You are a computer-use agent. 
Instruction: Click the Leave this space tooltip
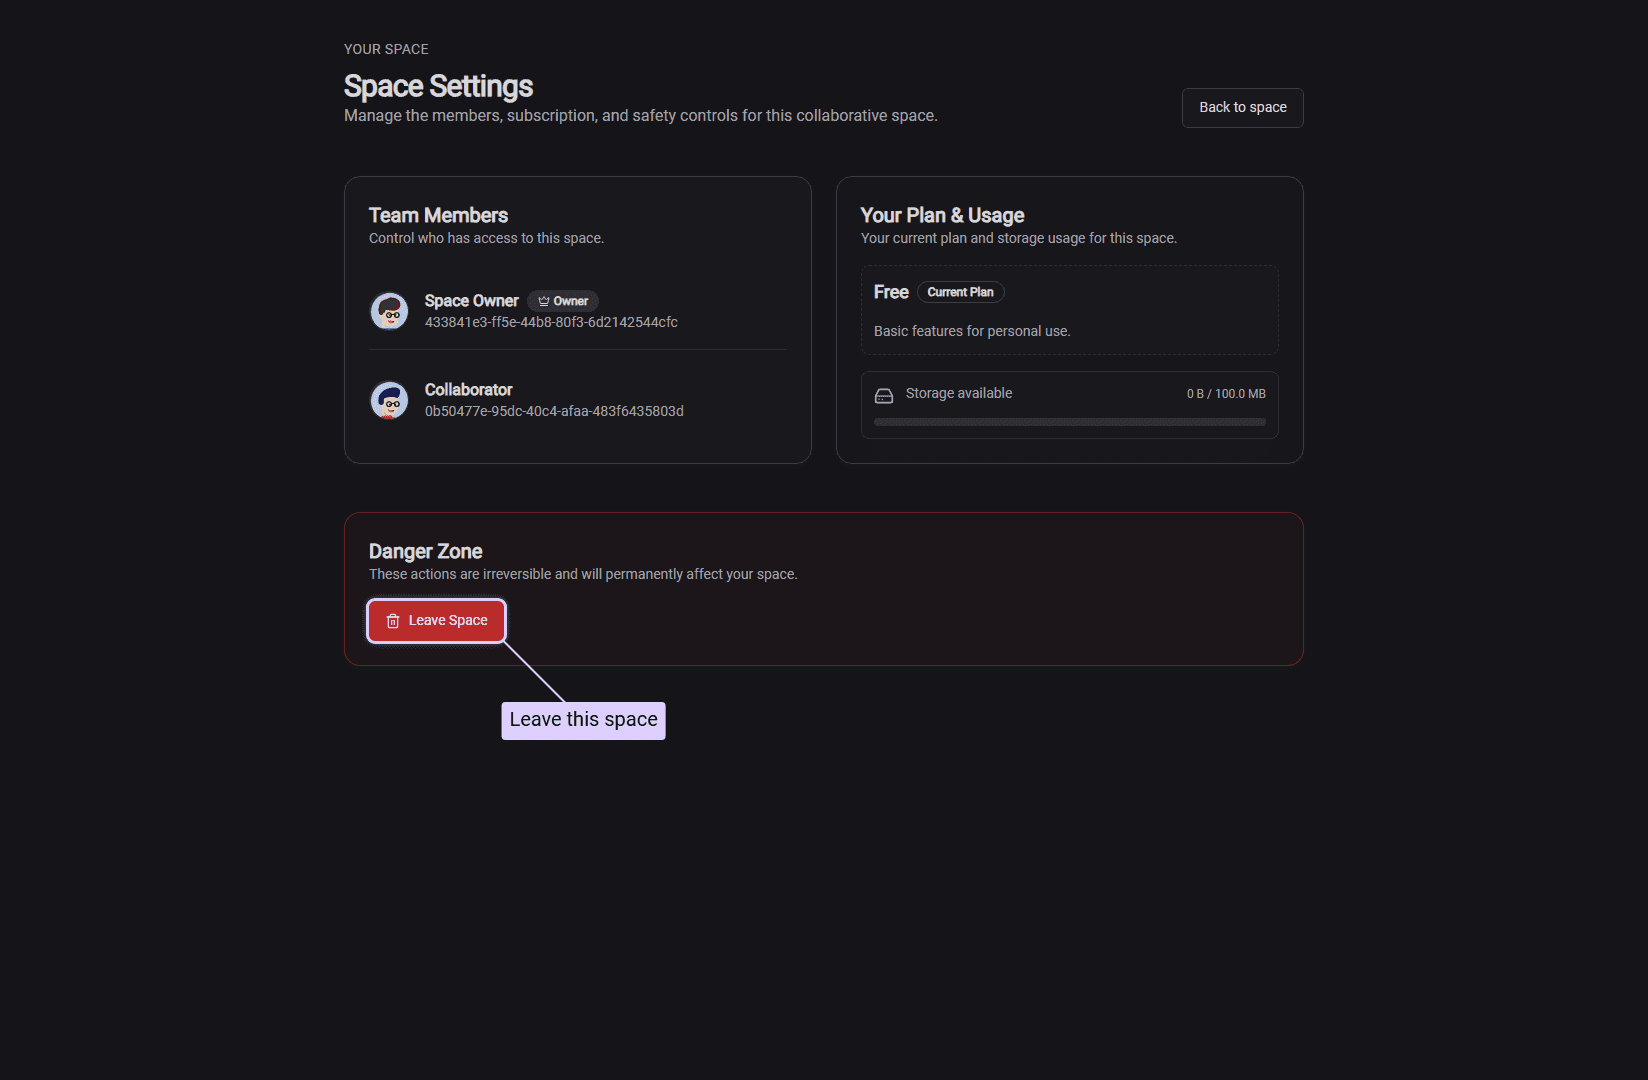pos(583,720)
